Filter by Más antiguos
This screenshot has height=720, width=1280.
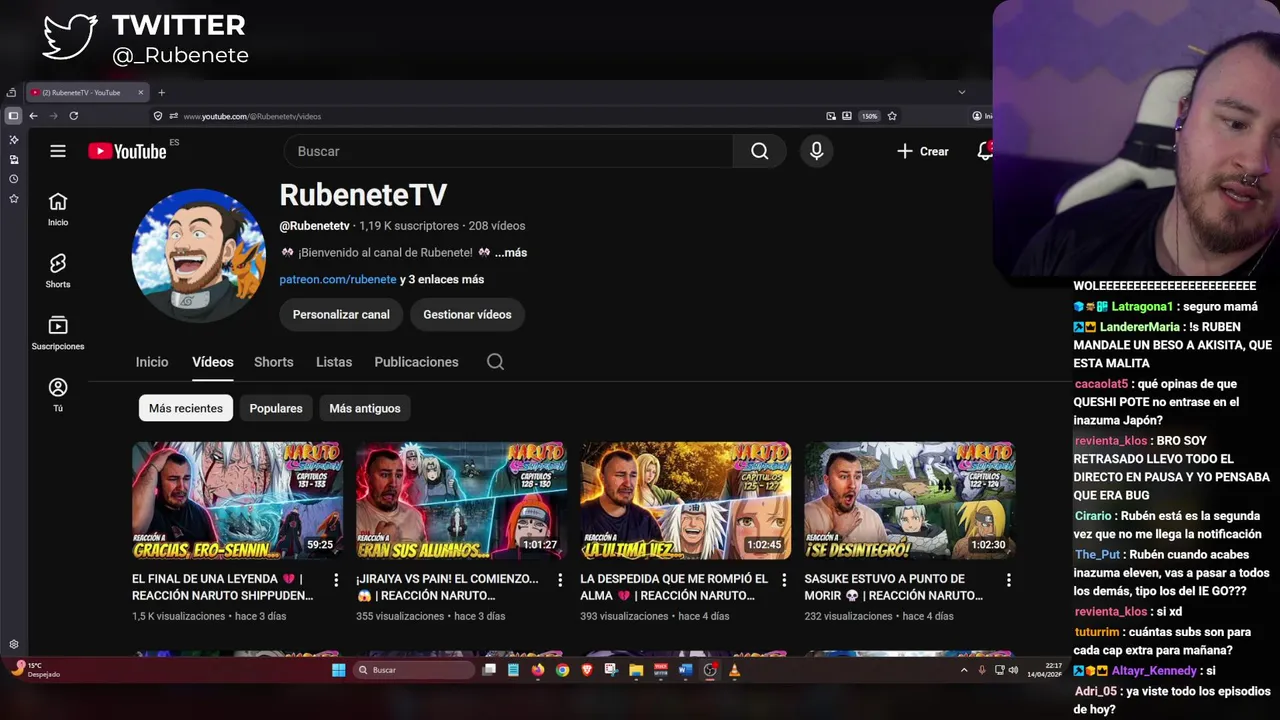click(x=365, y=408)
